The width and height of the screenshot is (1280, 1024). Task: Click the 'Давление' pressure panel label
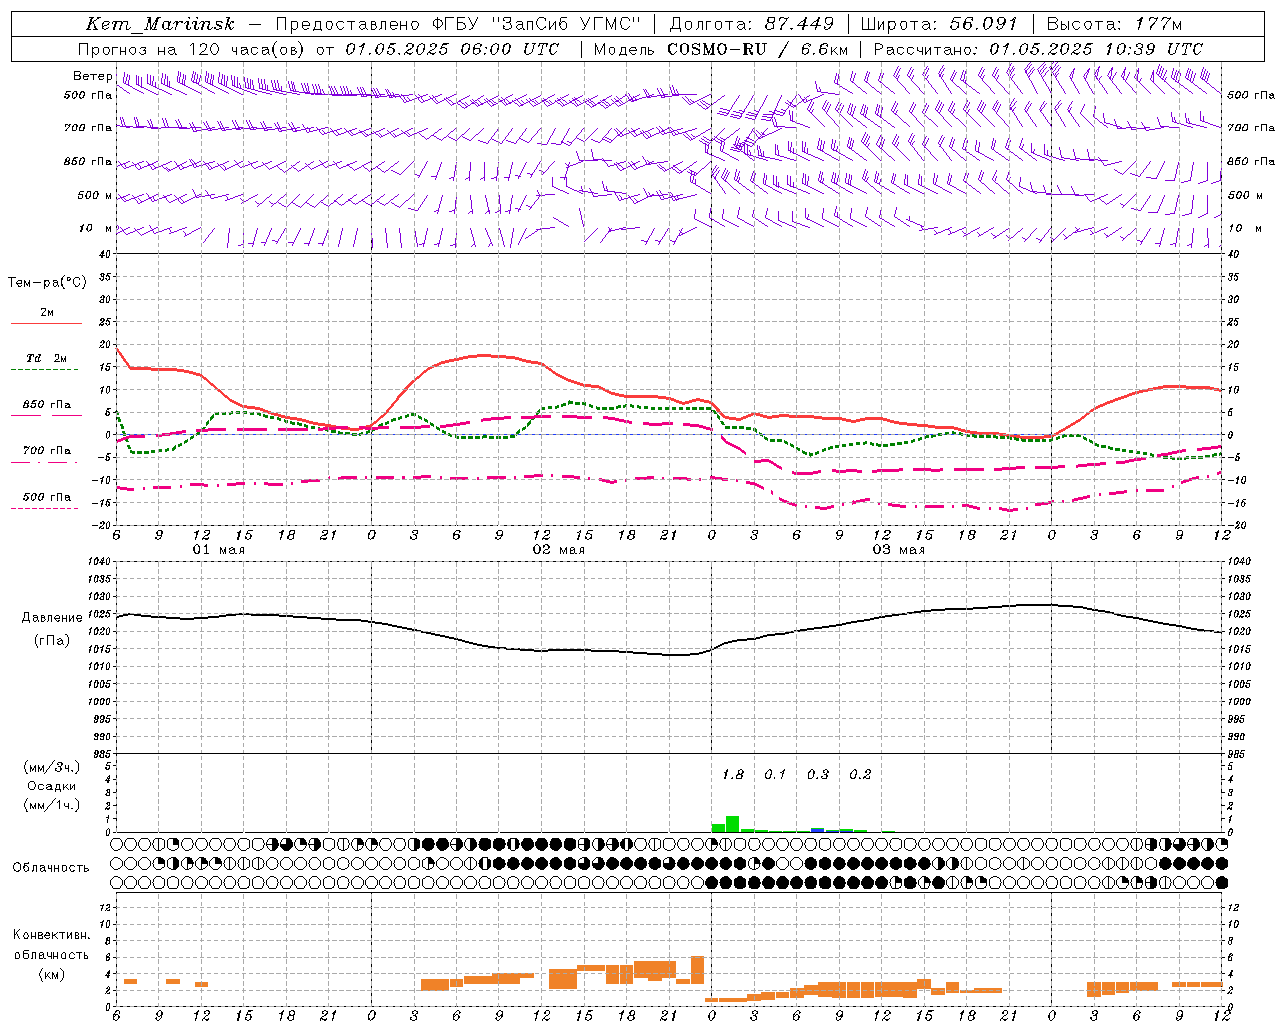(x=53, y=618)
